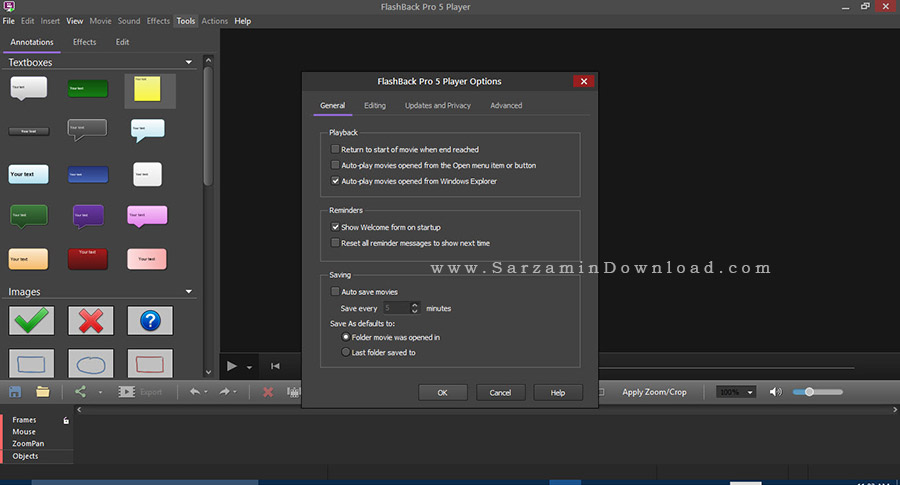Click the red X delete toolbar icon
The image size is (900, 485).
click(x=267, y=392)
